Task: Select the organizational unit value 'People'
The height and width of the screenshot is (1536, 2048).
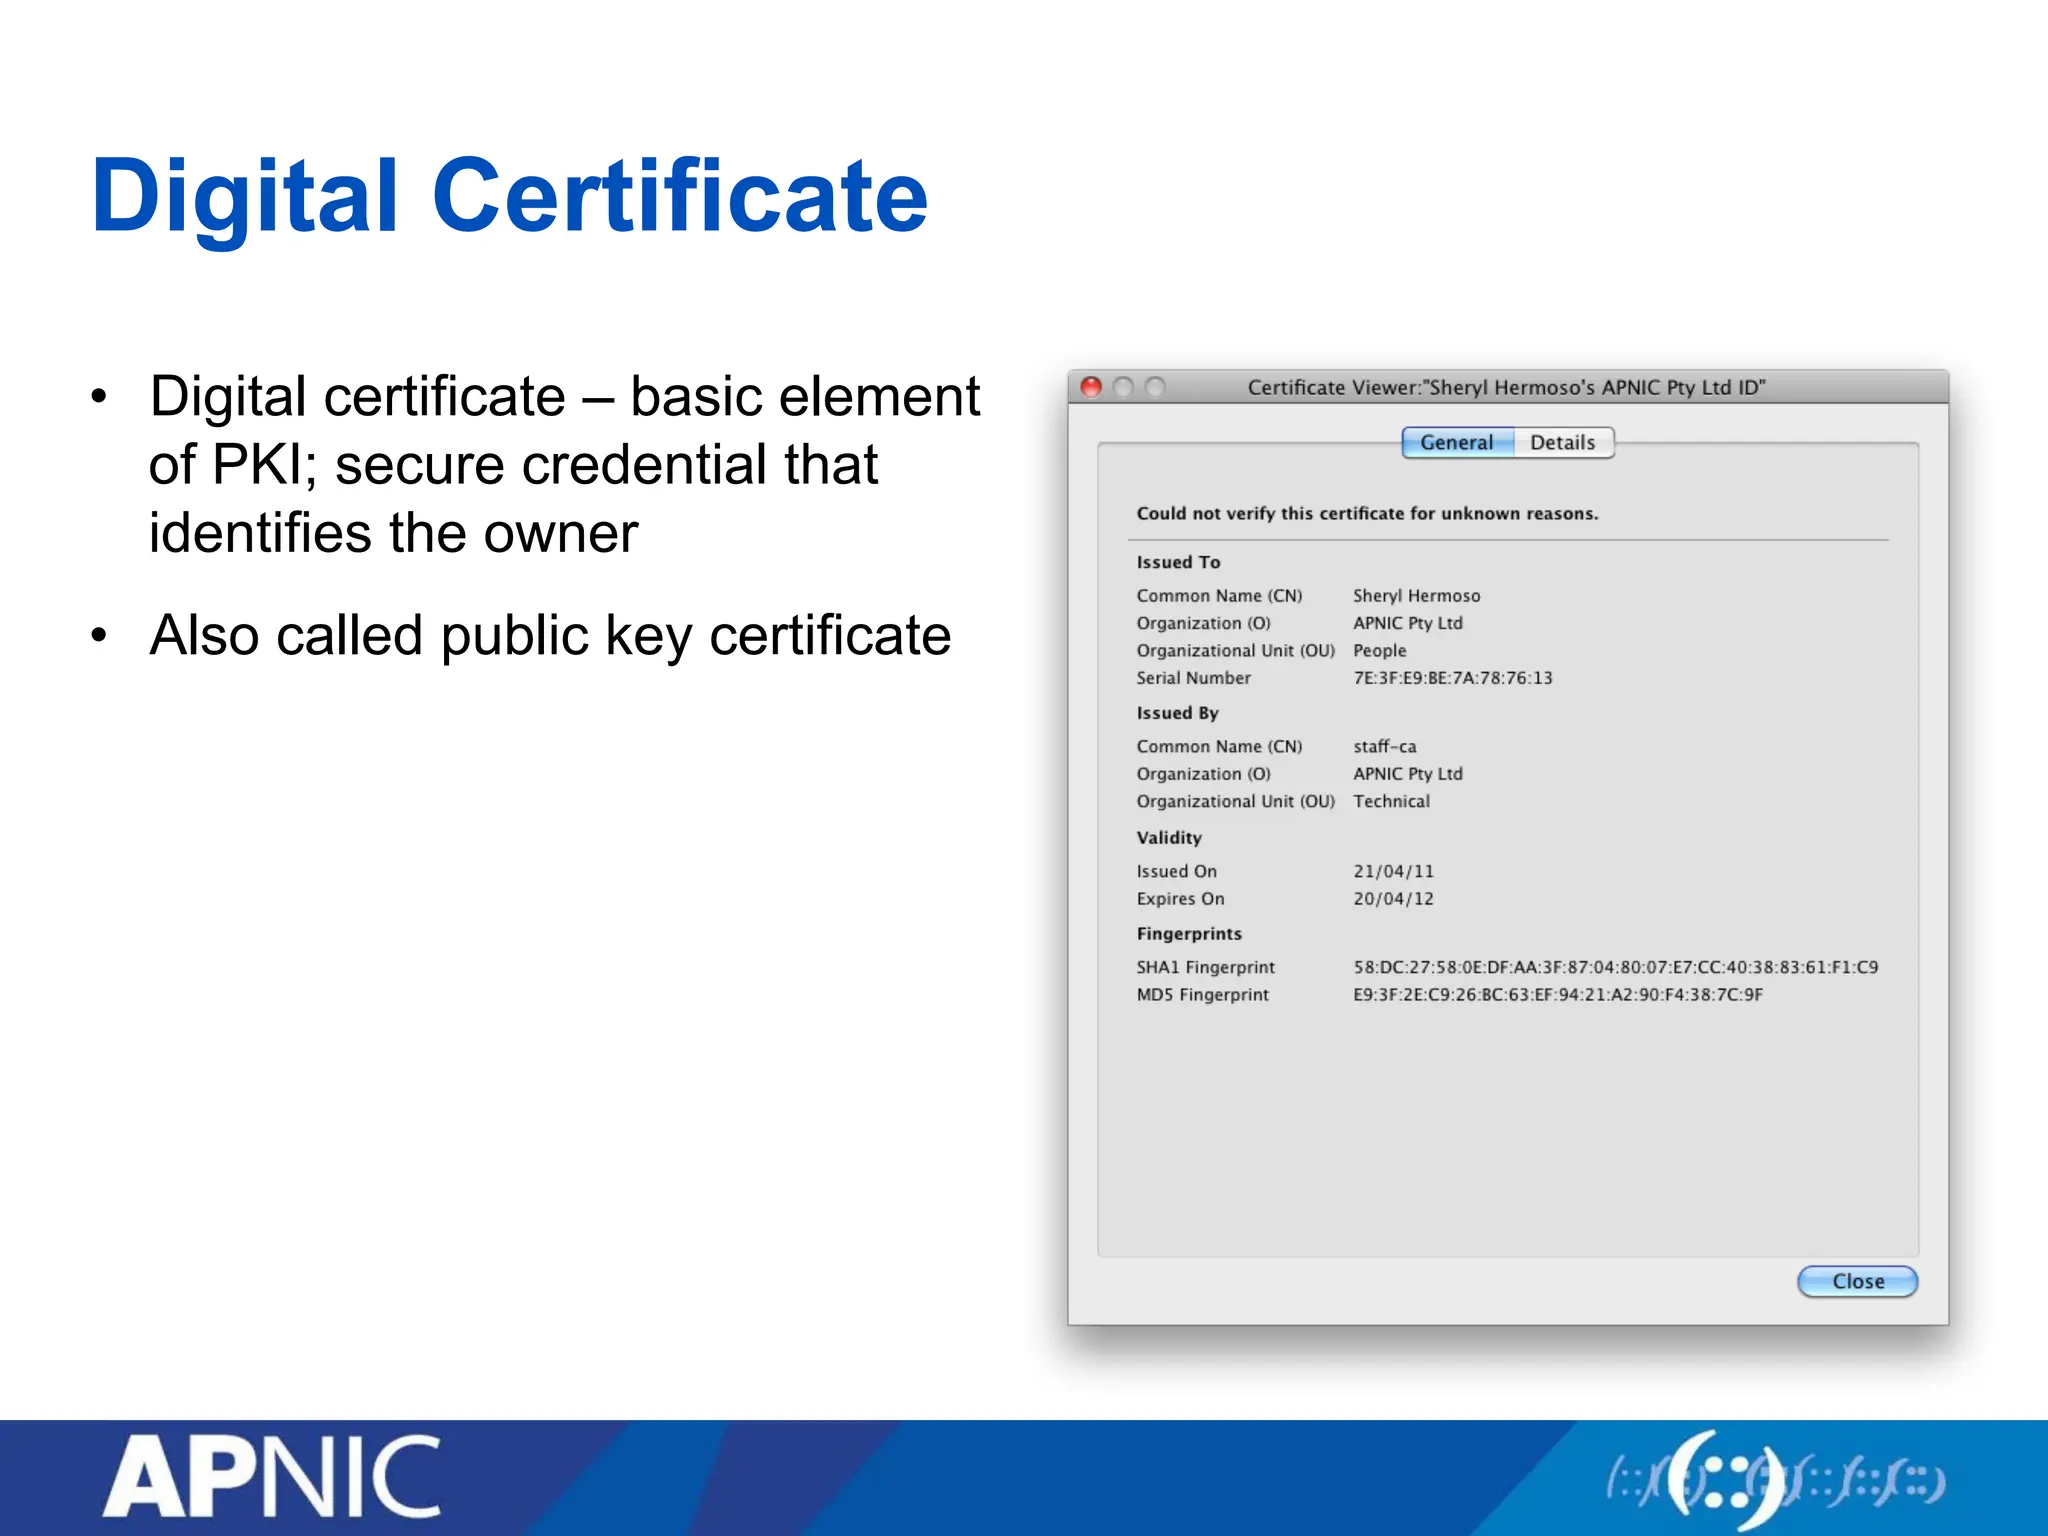Action: click(1380, 651)
